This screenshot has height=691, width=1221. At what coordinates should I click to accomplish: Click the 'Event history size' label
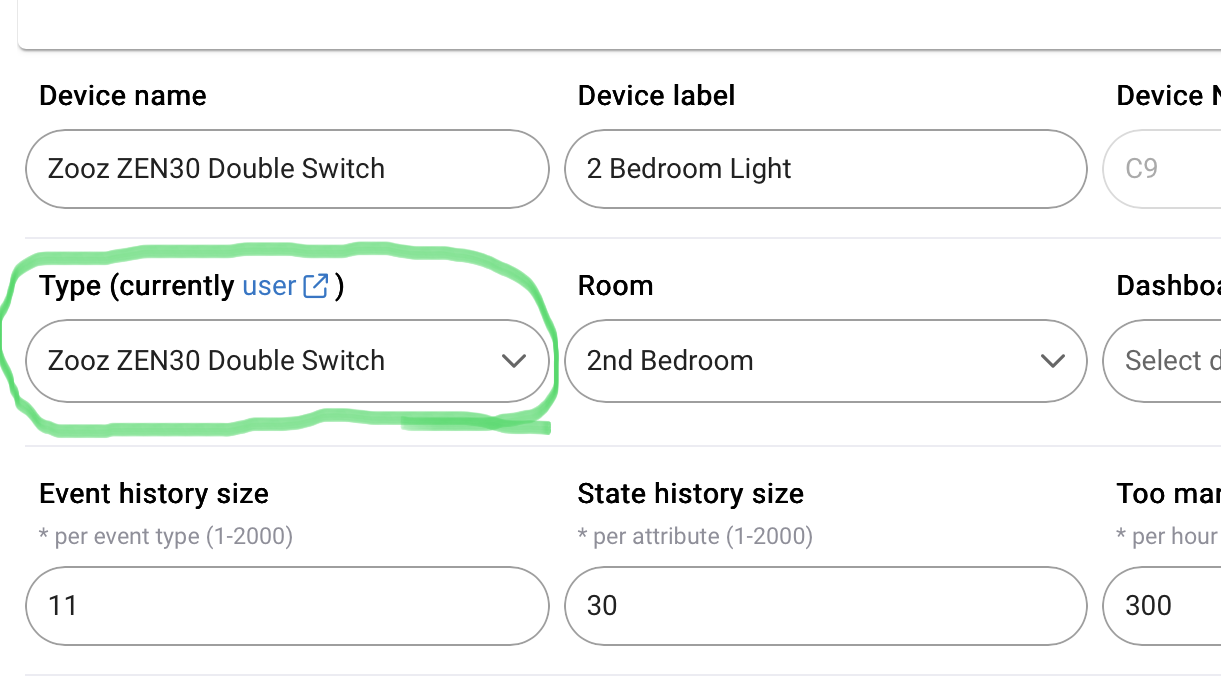tap(154, 494)
